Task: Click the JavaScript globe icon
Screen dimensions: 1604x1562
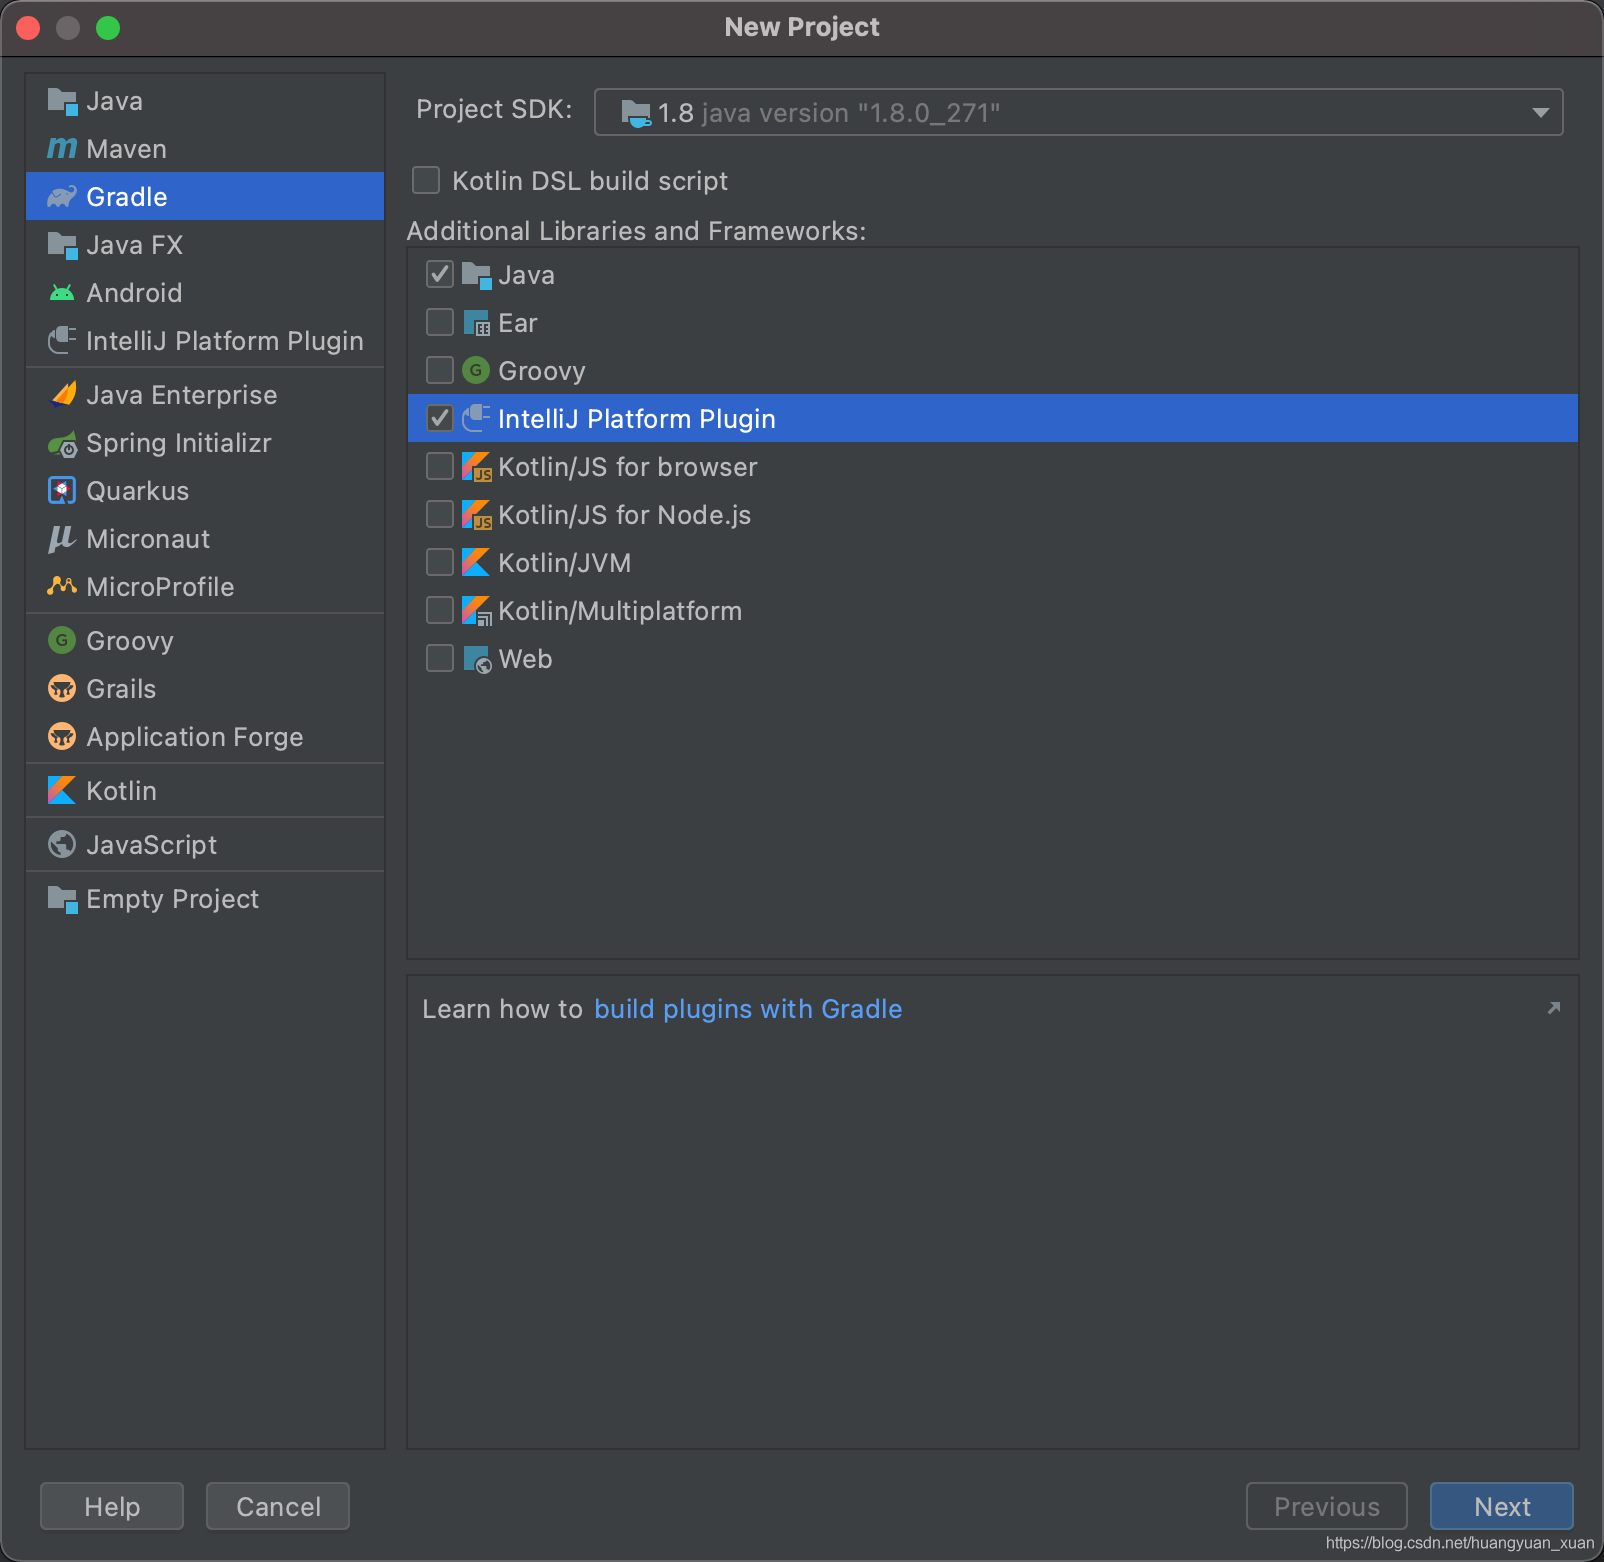Action: pos(61,844)
